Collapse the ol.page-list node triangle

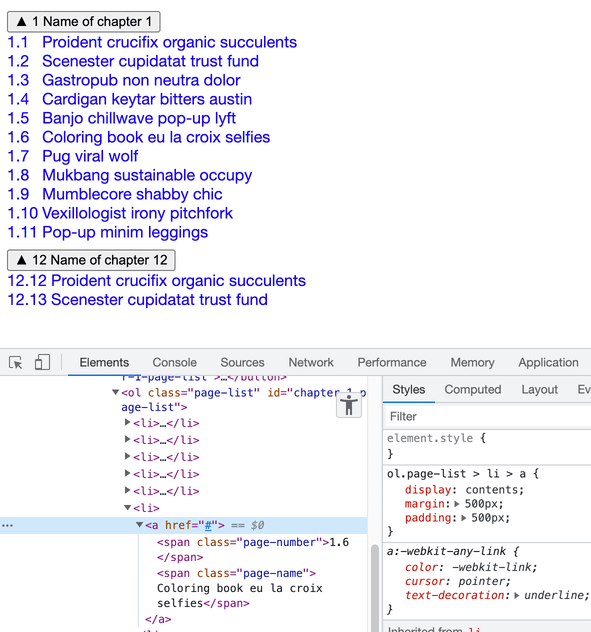pyautogui.click(x=115, y=392)
